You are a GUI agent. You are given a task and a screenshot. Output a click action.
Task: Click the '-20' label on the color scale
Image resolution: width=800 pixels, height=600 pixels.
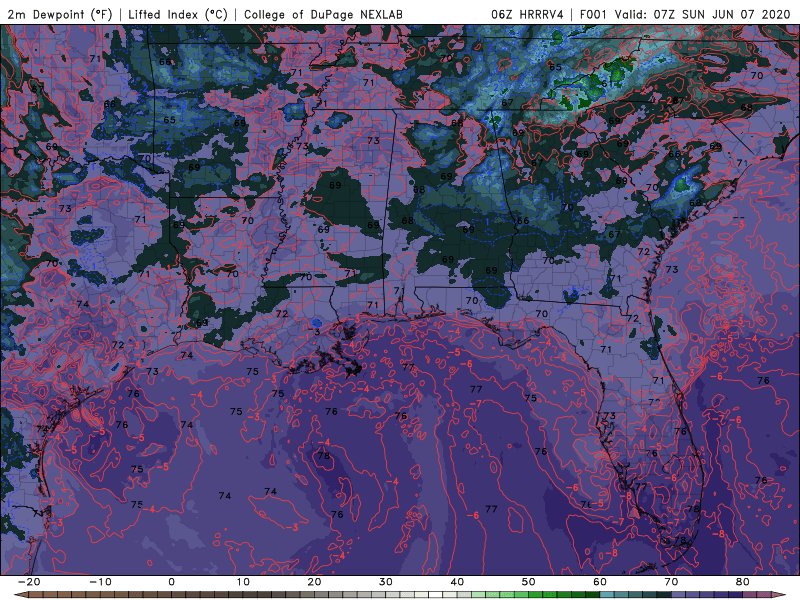click(29, 582)
